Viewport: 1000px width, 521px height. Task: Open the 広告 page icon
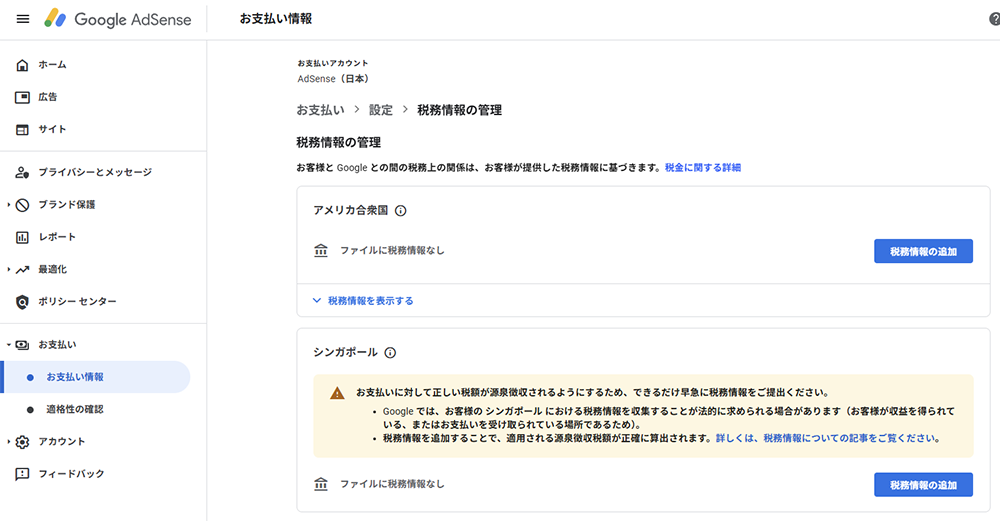pyautogui.click(x=22, y=97)
